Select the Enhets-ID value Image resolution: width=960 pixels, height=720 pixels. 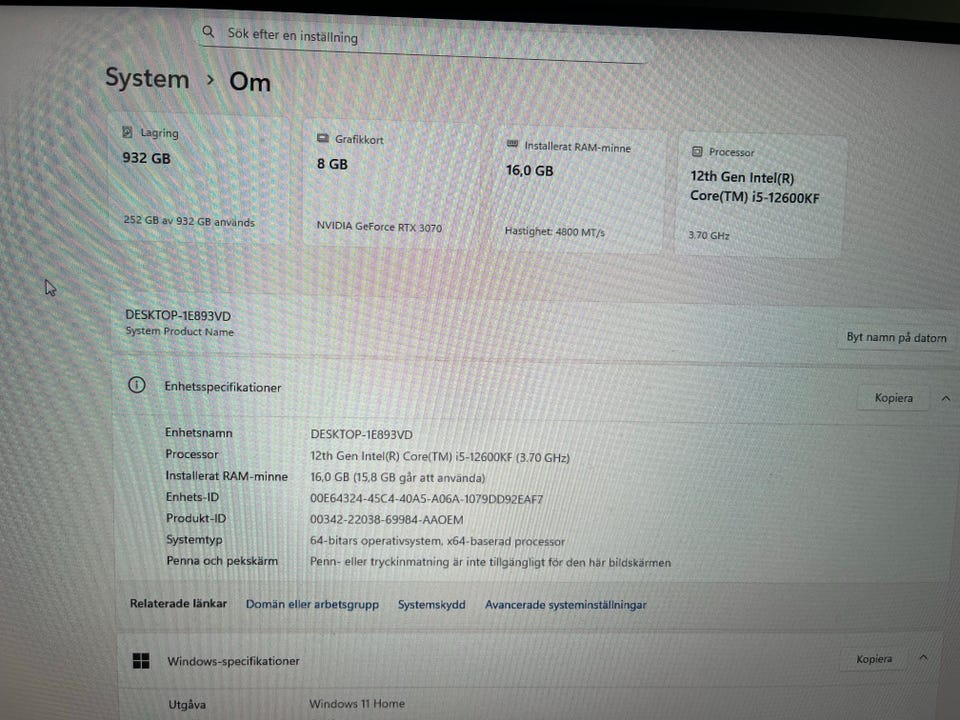(x=426, y=498)
